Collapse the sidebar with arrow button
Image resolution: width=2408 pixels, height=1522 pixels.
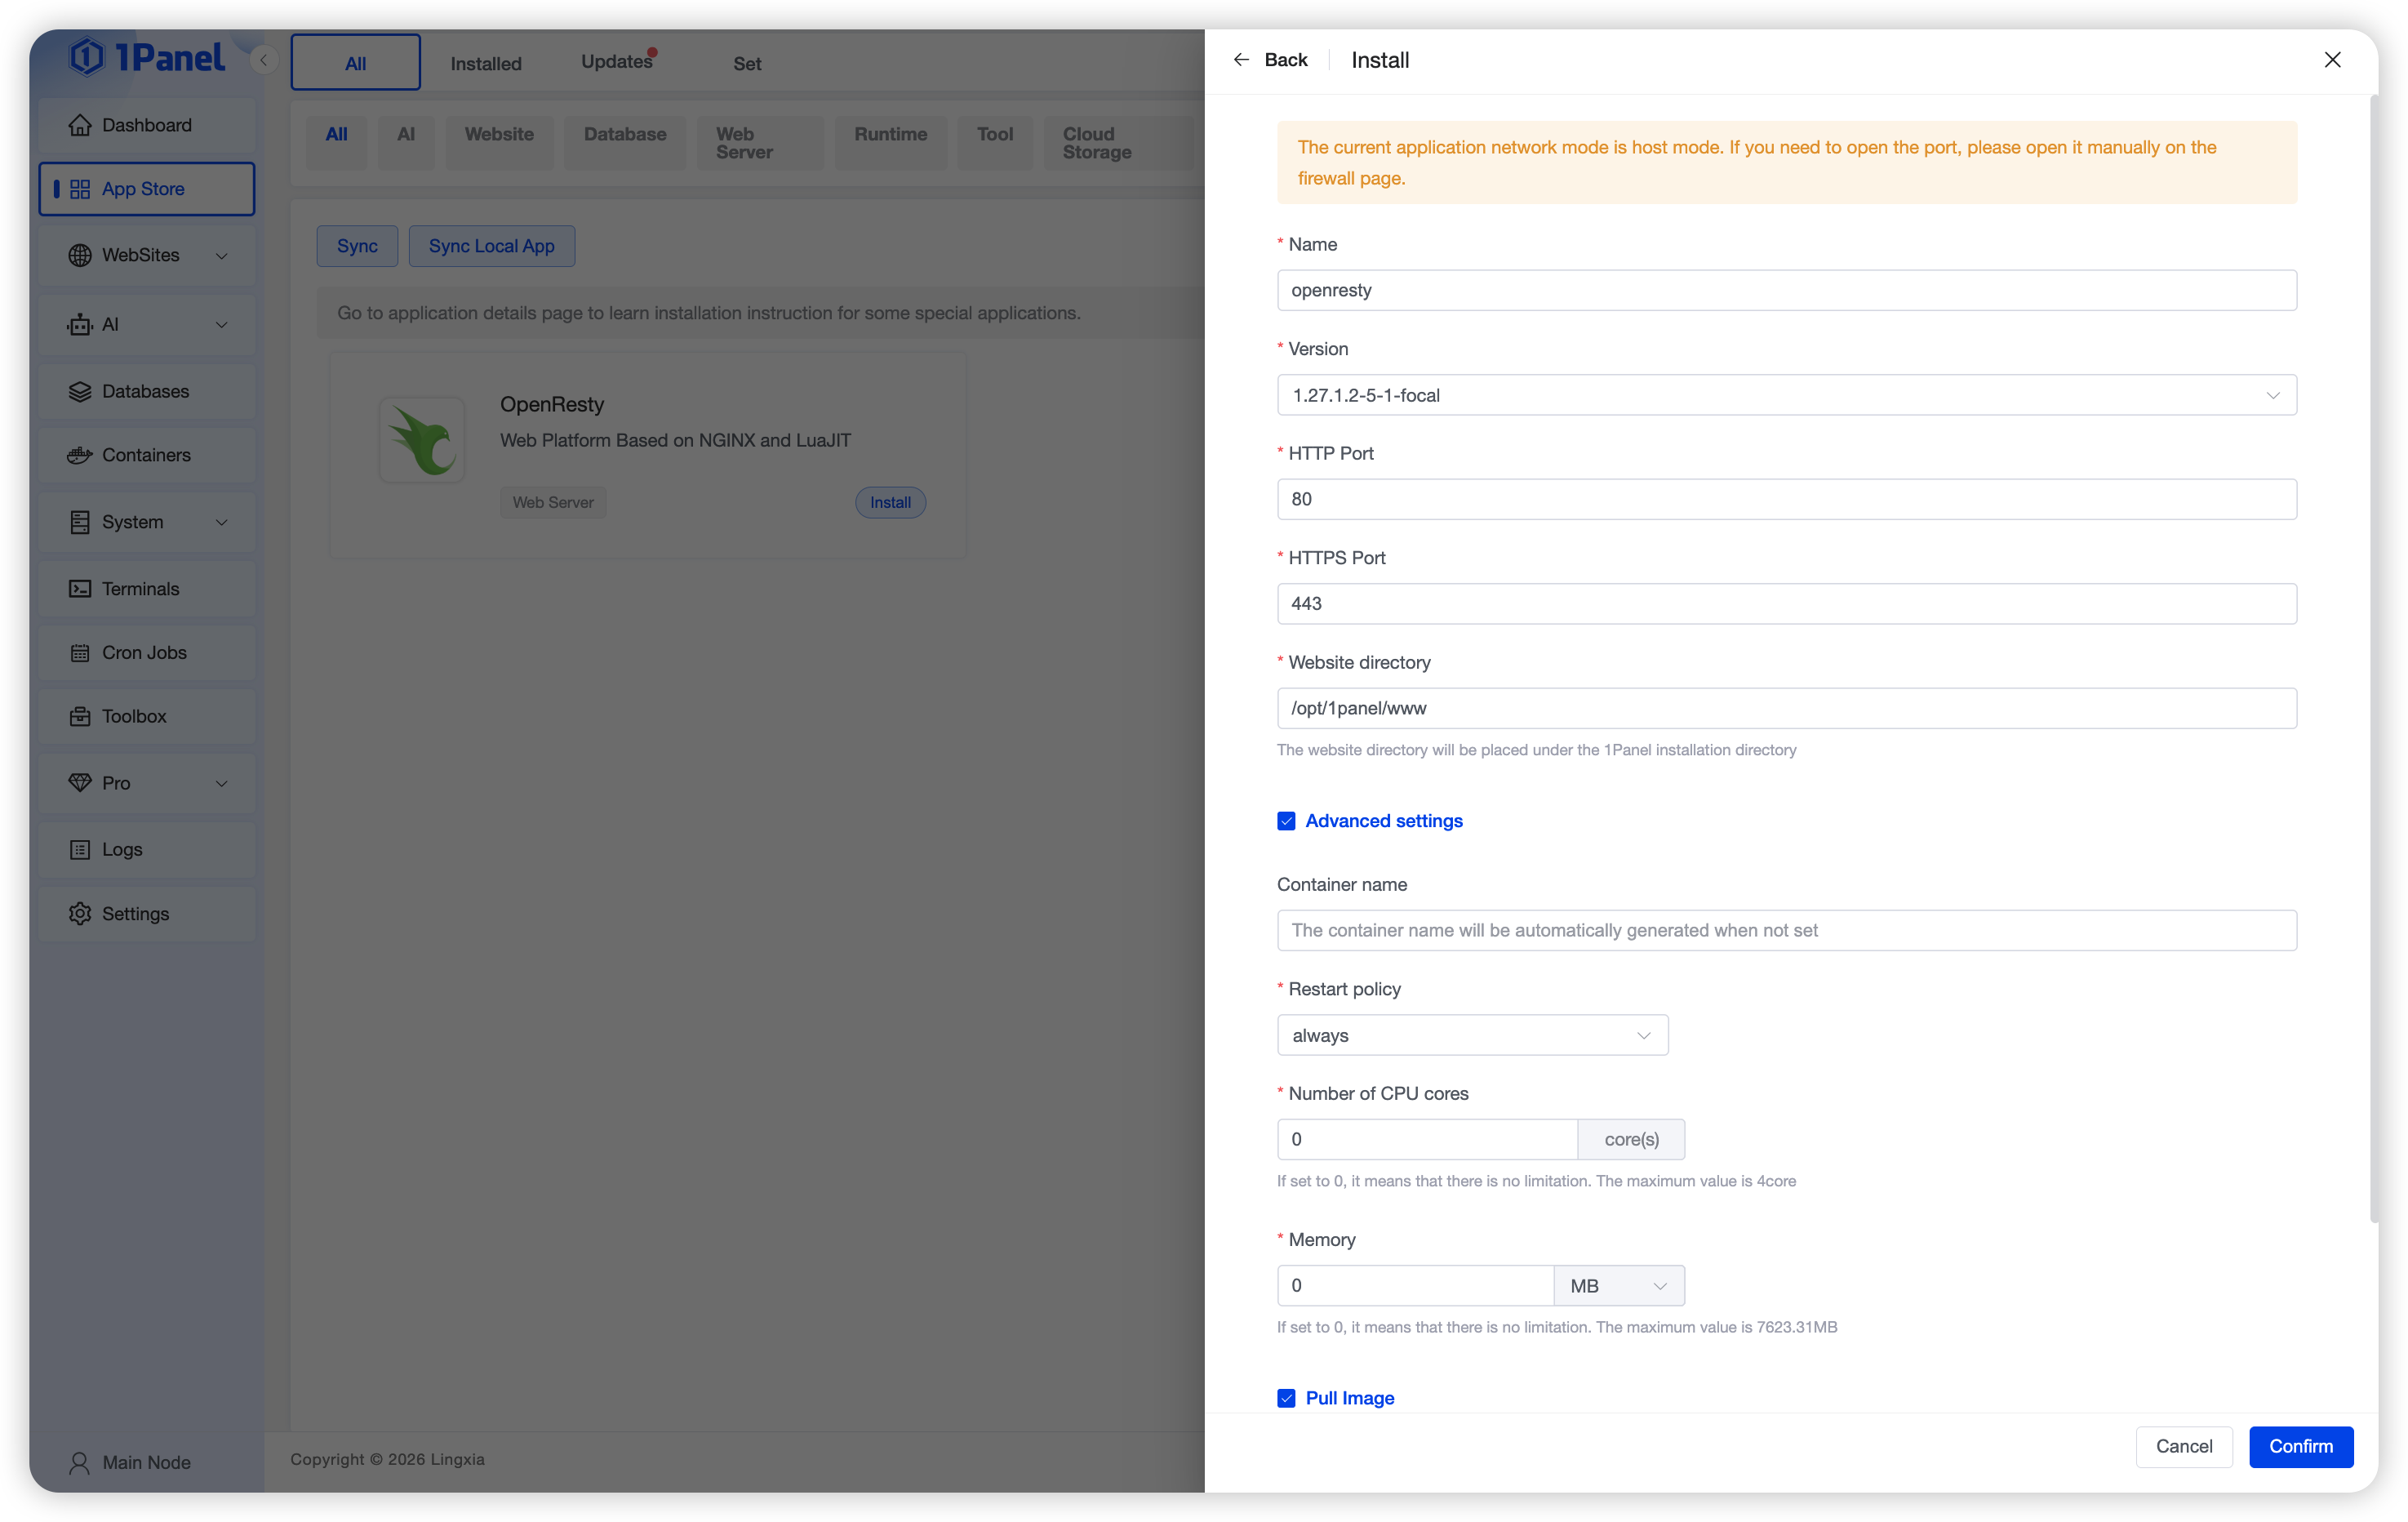[263, 60]
